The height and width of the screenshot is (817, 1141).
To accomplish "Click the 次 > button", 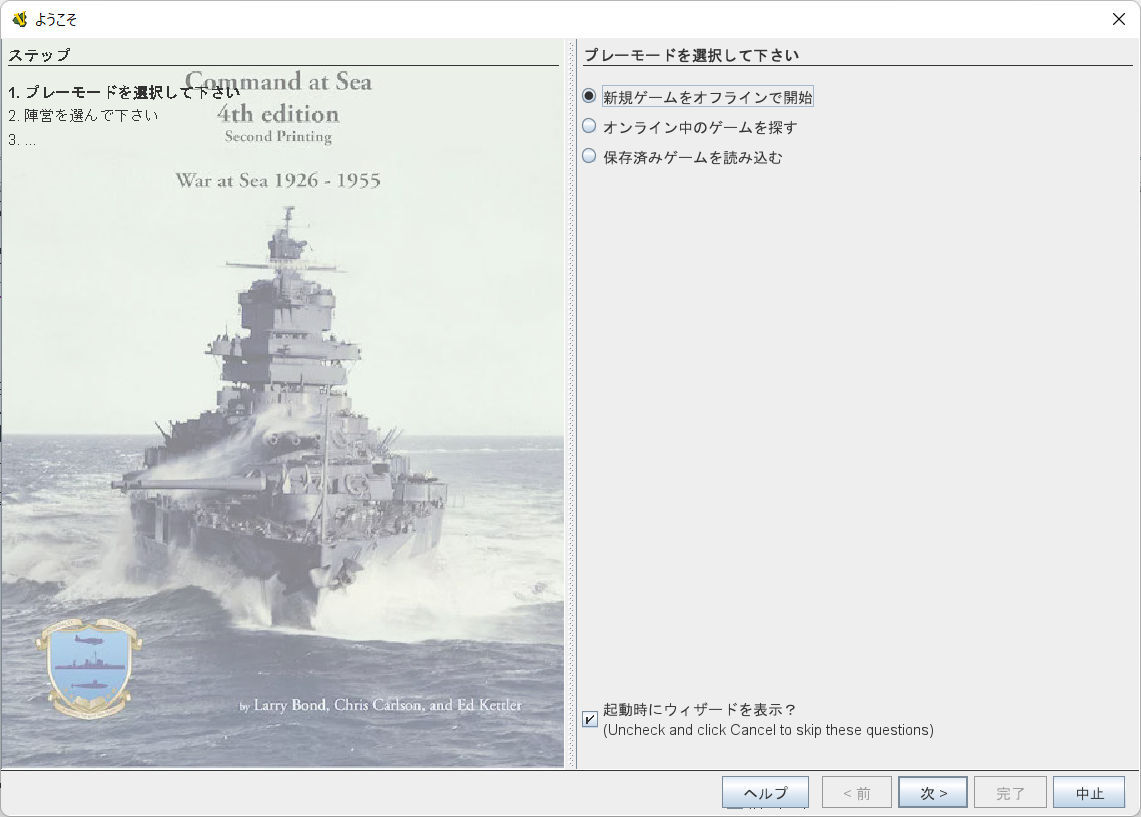I will click(933, 792).
